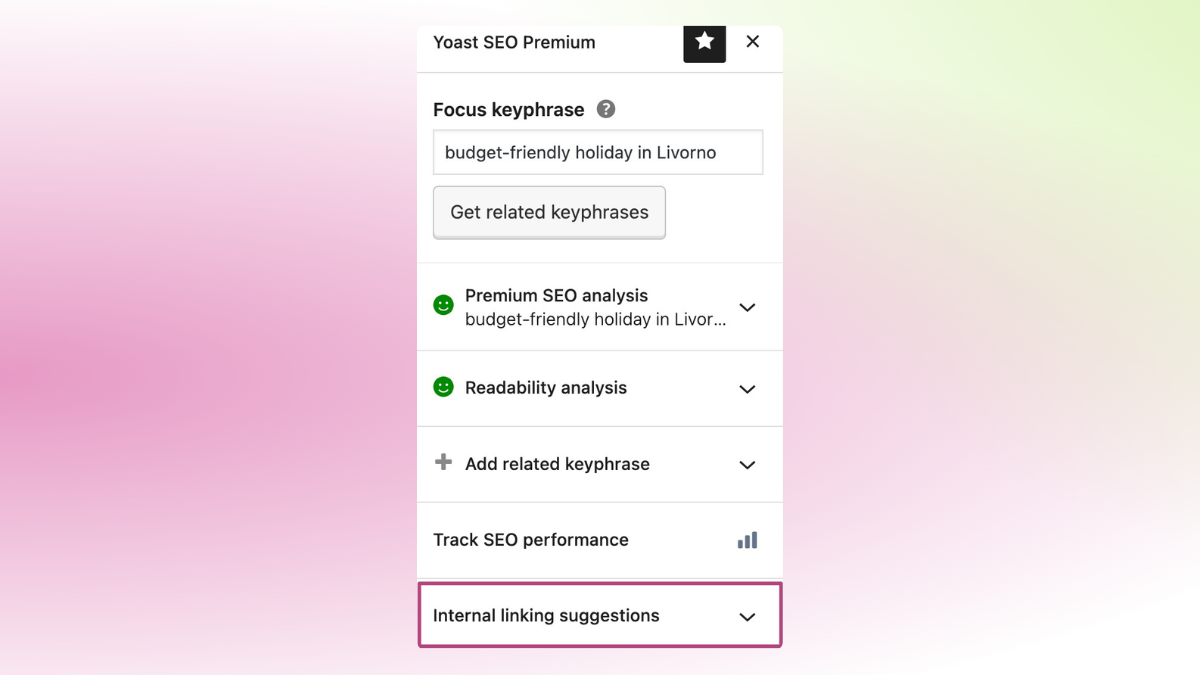The width and height of the screenshot is (1200, 675).
Task: Open the Premium SEO analysis section title
Action: [556, 296]
